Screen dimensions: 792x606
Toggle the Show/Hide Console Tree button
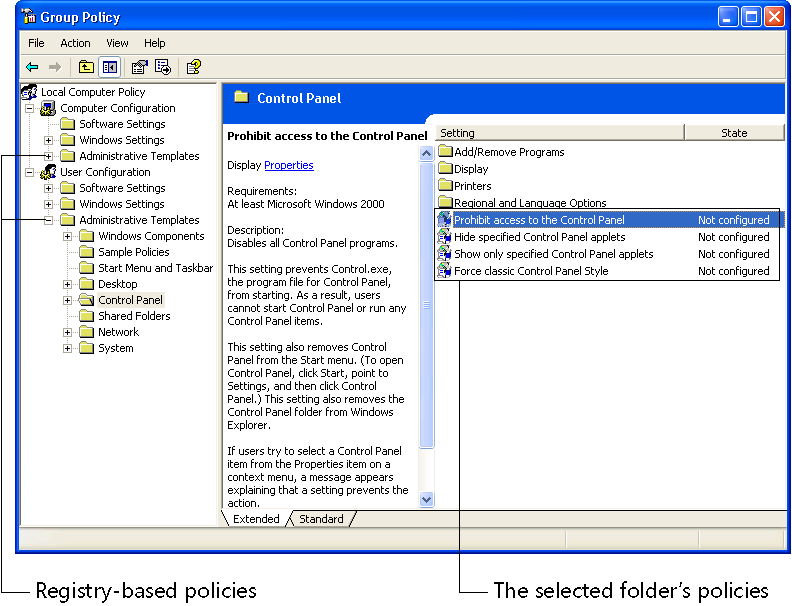[x=110, y=67]
